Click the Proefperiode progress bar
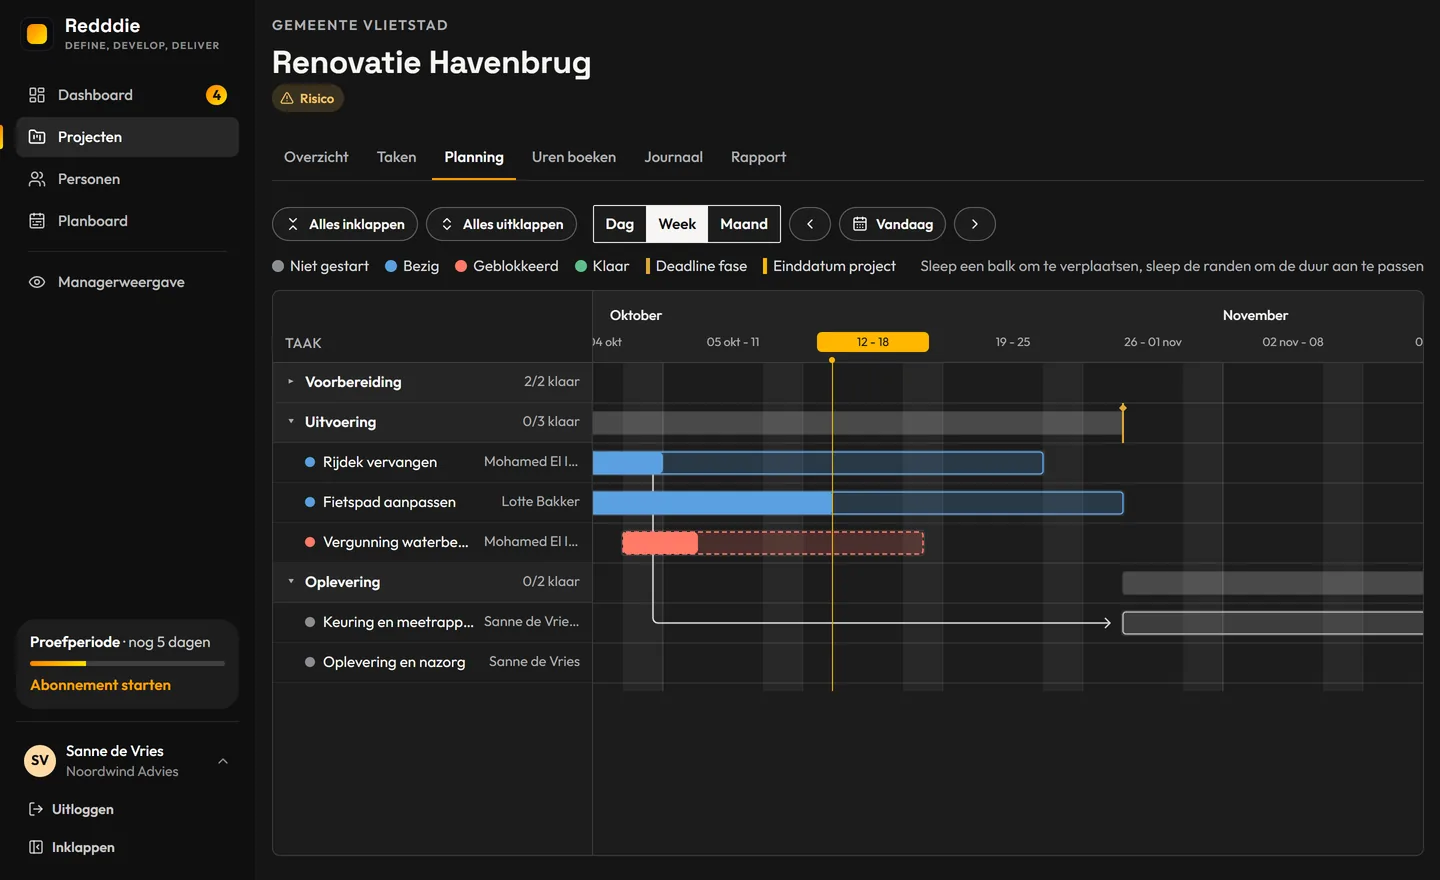The width and height of the screenshot is (1440, 880). pyautogui.click(x=127, y=663)
